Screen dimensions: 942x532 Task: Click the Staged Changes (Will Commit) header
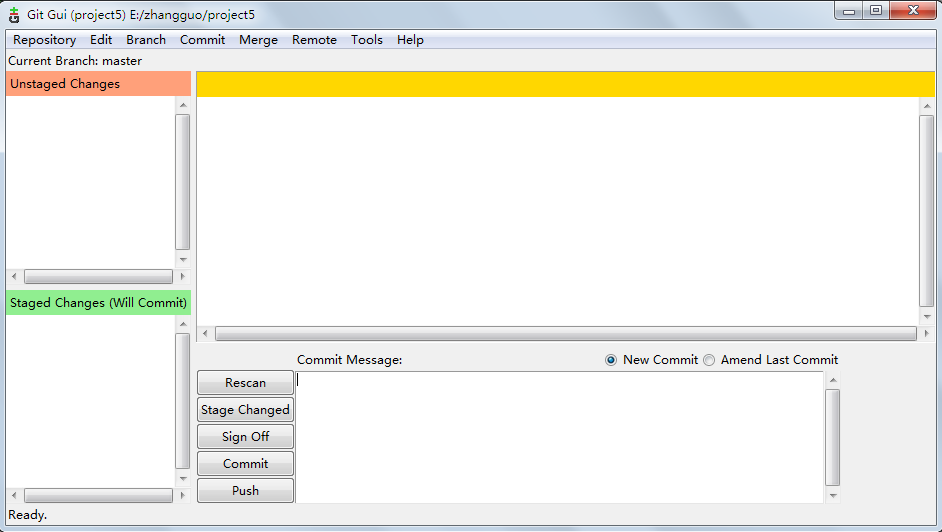[98, 303]
